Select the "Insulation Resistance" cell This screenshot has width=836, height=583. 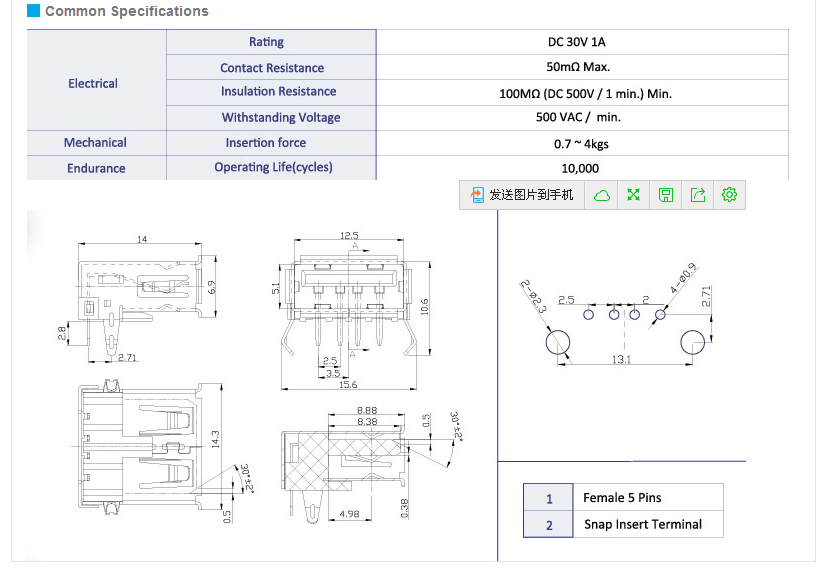point(271,92)
